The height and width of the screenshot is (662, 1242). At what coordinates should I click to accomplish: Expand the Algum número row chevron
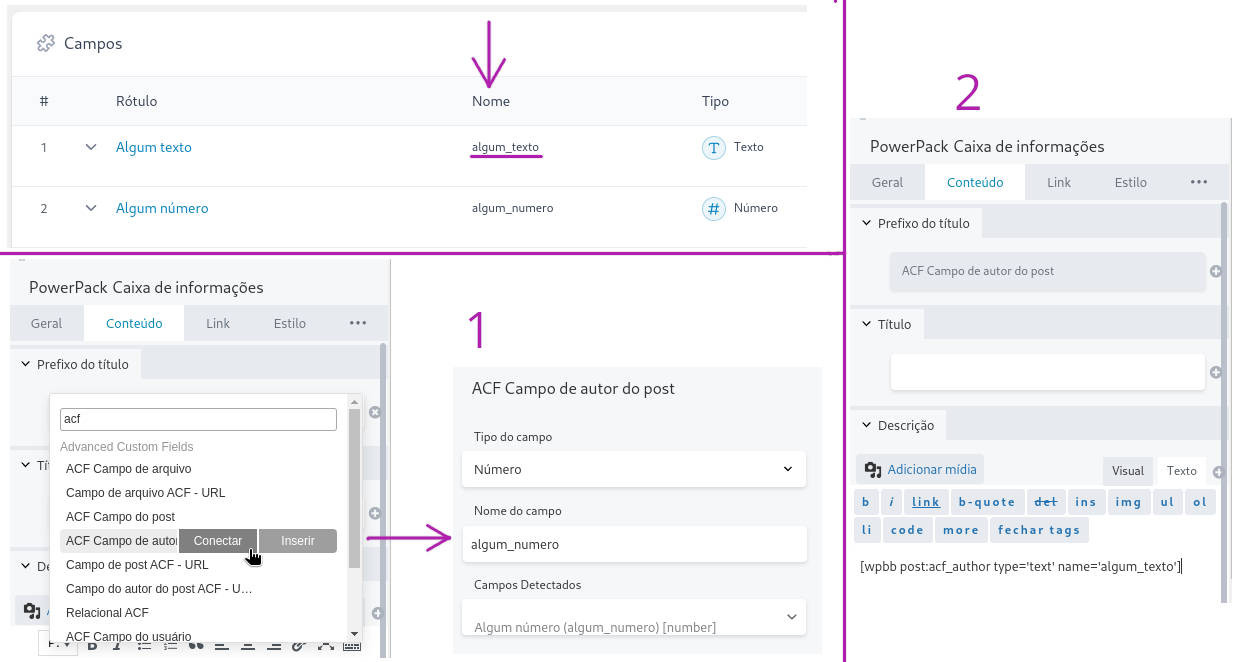coord(91,208)
